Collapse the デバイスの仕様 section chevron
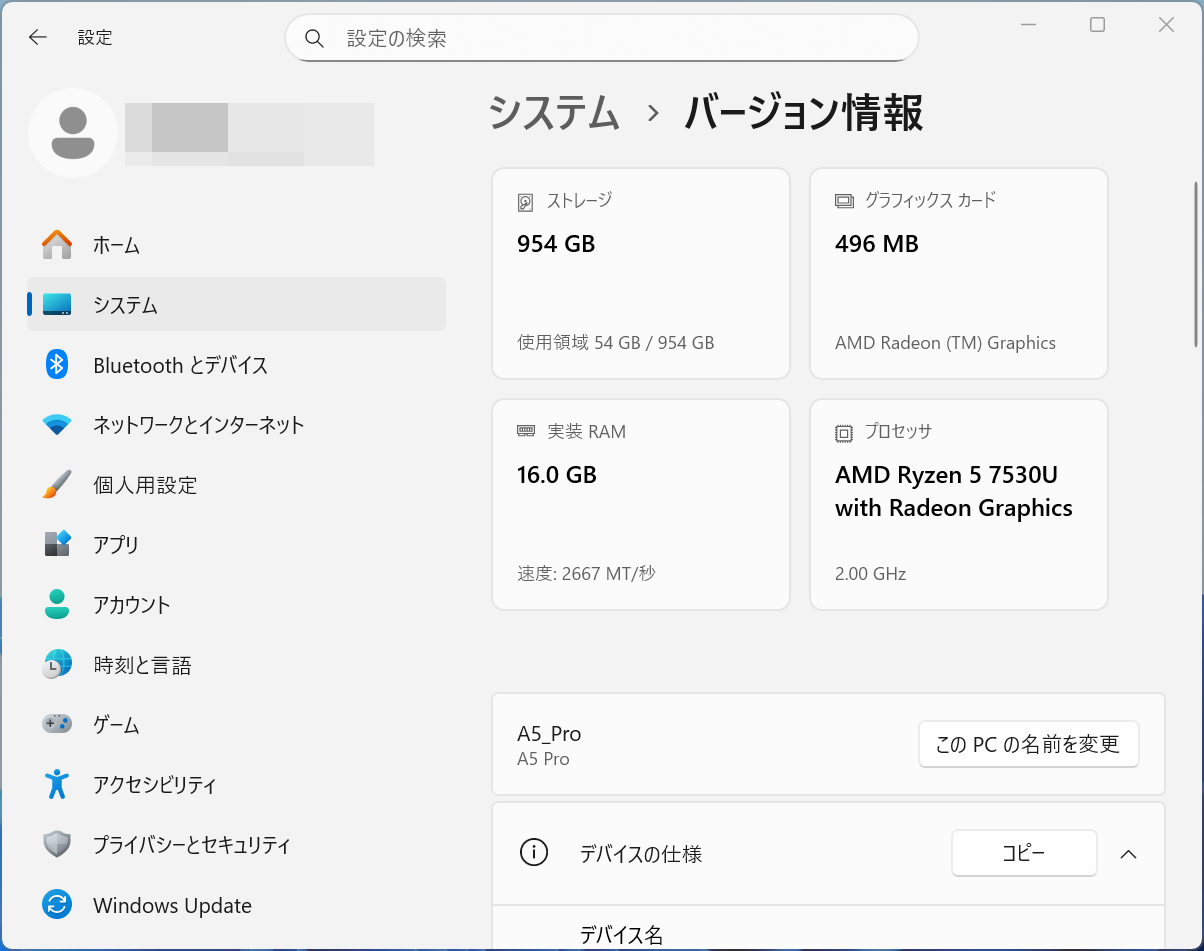Image resolution: width=1204 pixels, height=951 pixels. (1128, 854)
